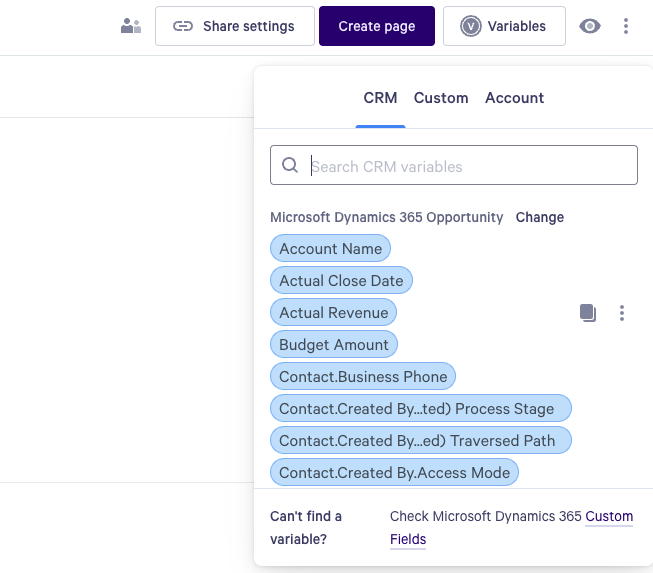Select the Actual Revenue variable
Image resolution: width=653 pixels, height=573 pixels.
[333, 312]
